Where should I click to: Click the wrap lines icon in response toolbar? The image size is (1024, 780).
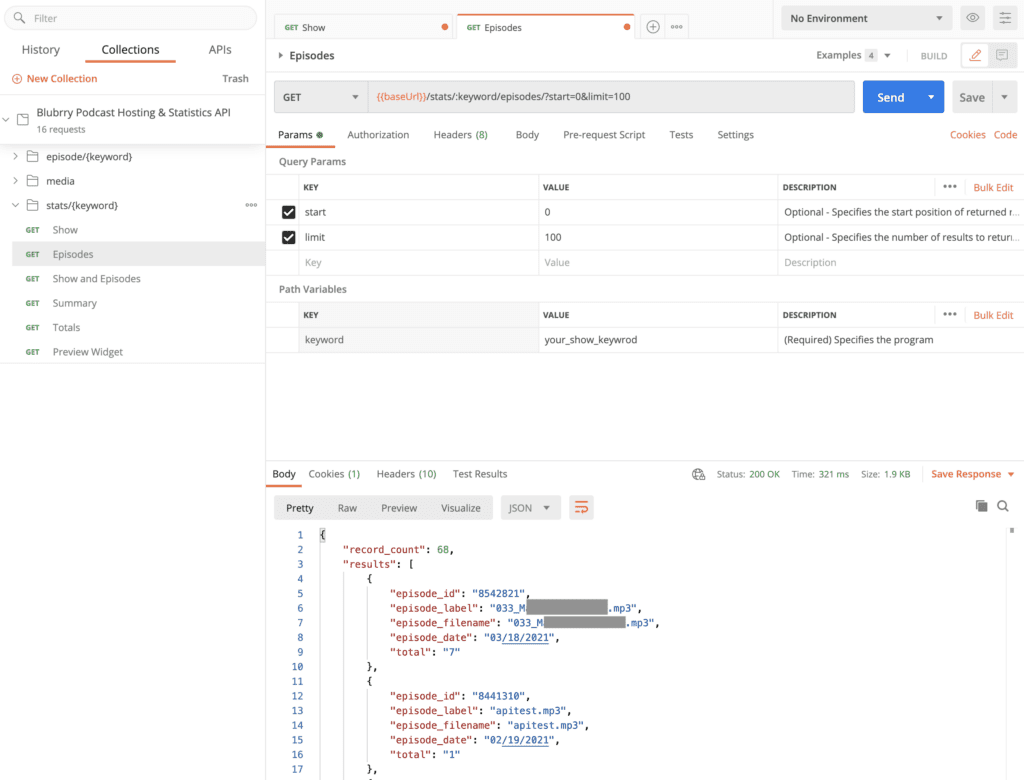tap(581, 508)
